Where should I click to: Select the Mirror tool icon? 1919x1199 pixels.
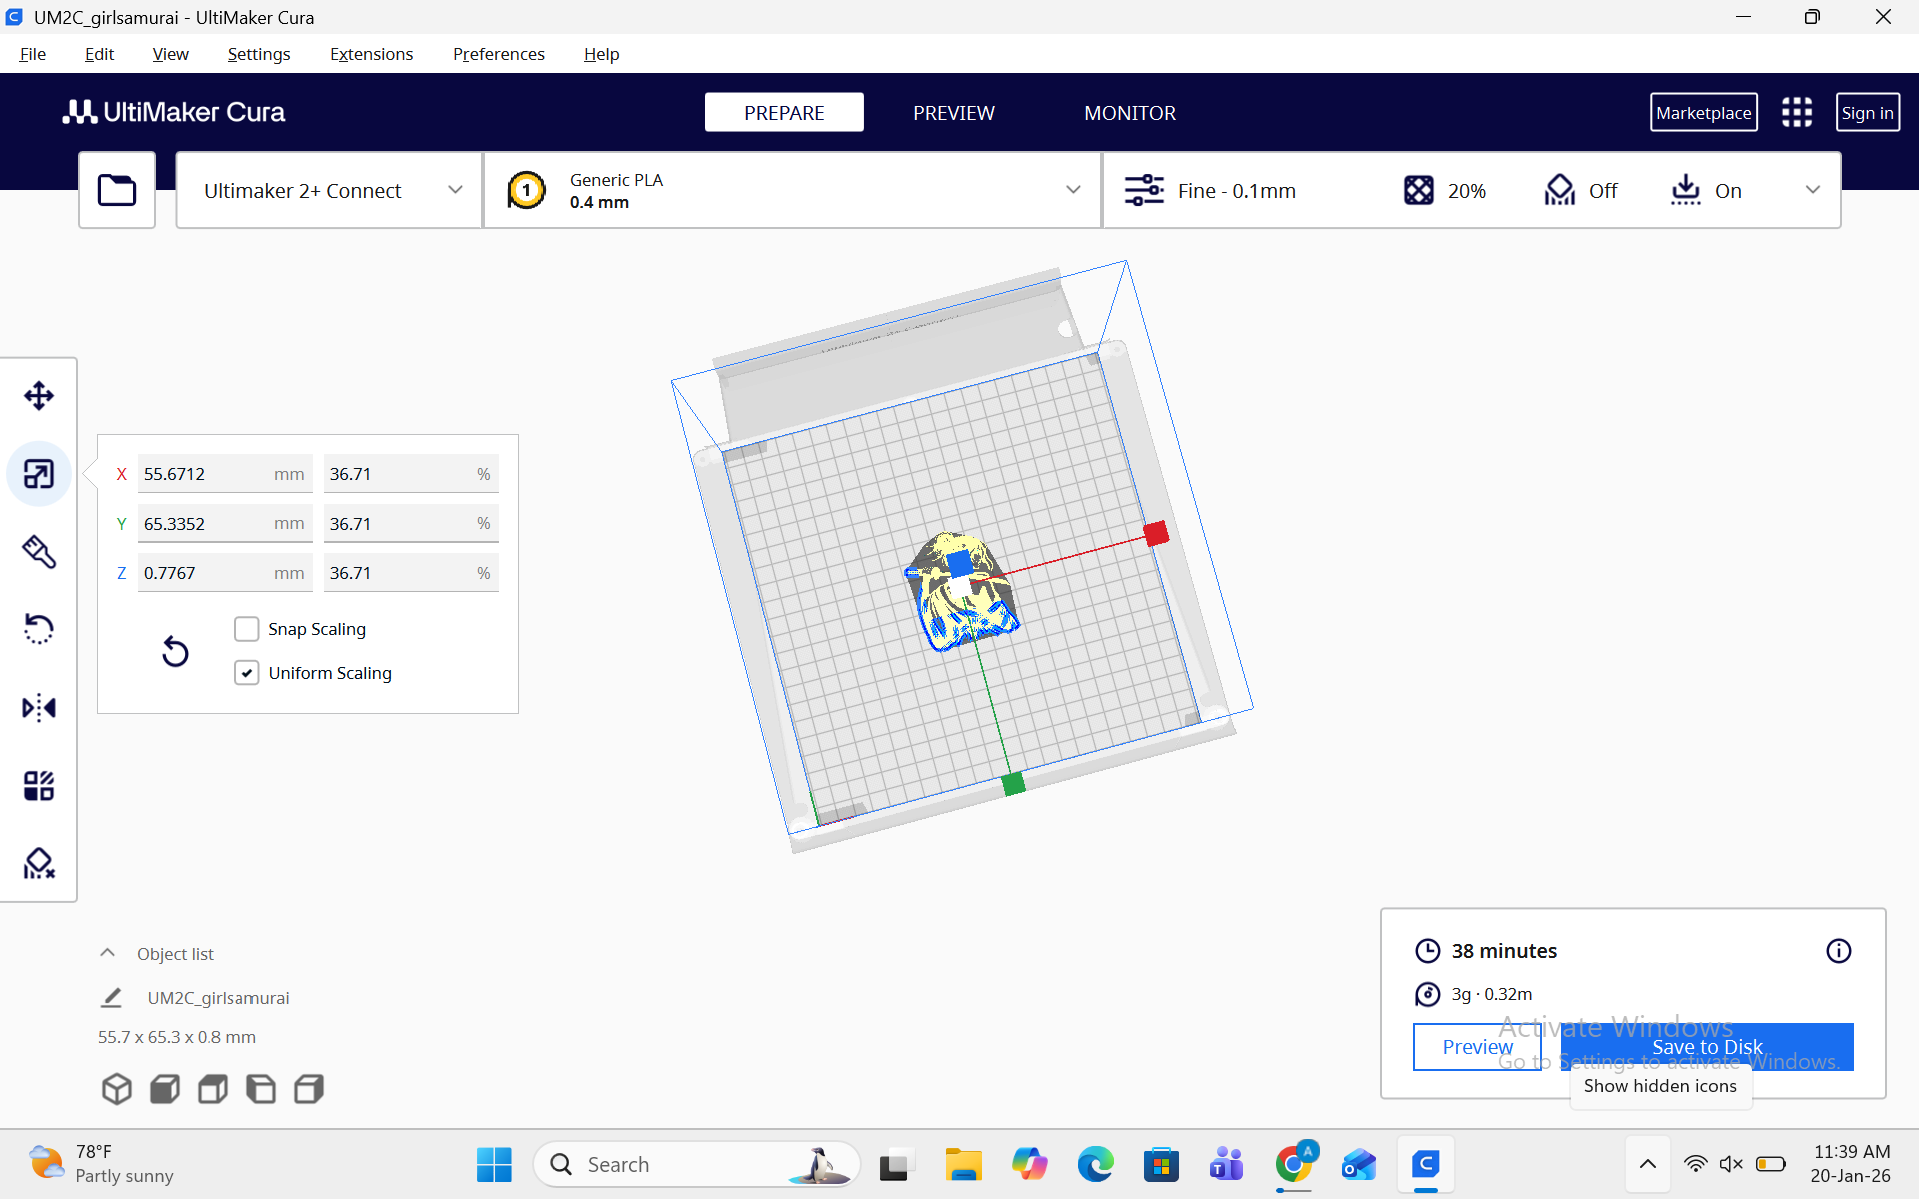[39, 708]
